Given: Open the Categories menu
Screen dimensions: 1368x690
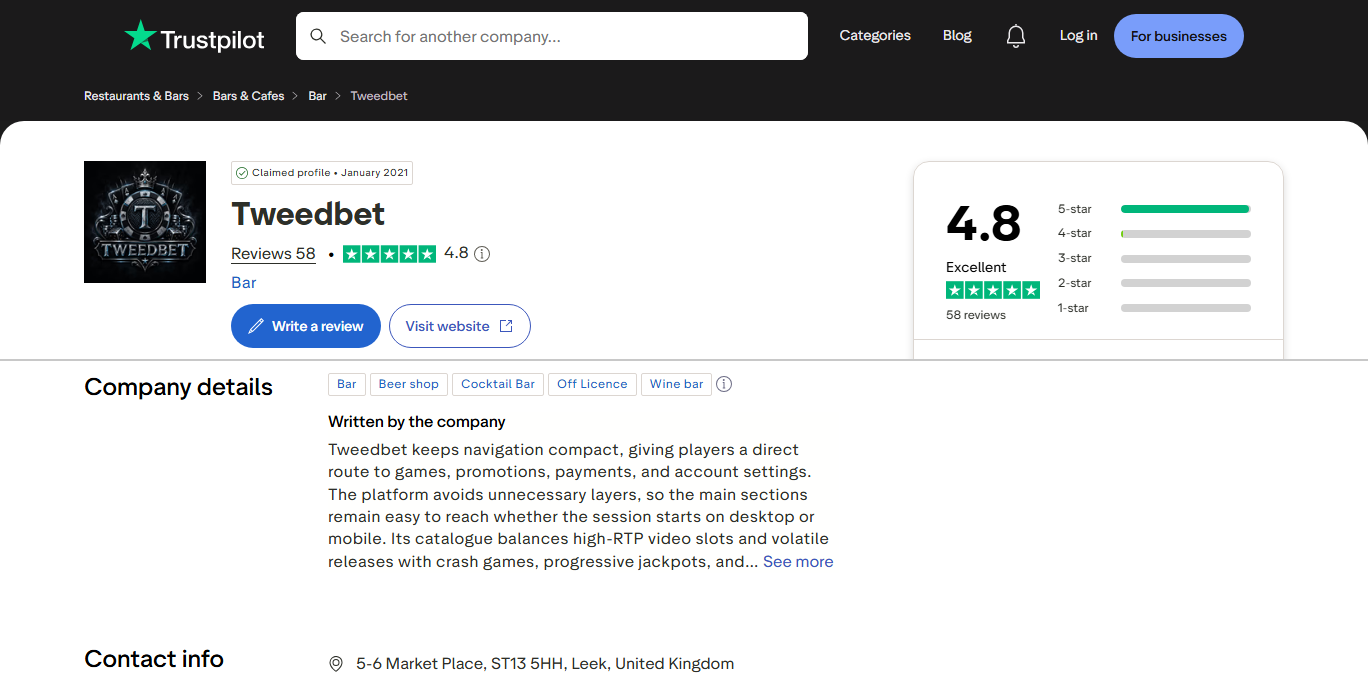Looking at the screenshot, I should (x=875, y=36).
